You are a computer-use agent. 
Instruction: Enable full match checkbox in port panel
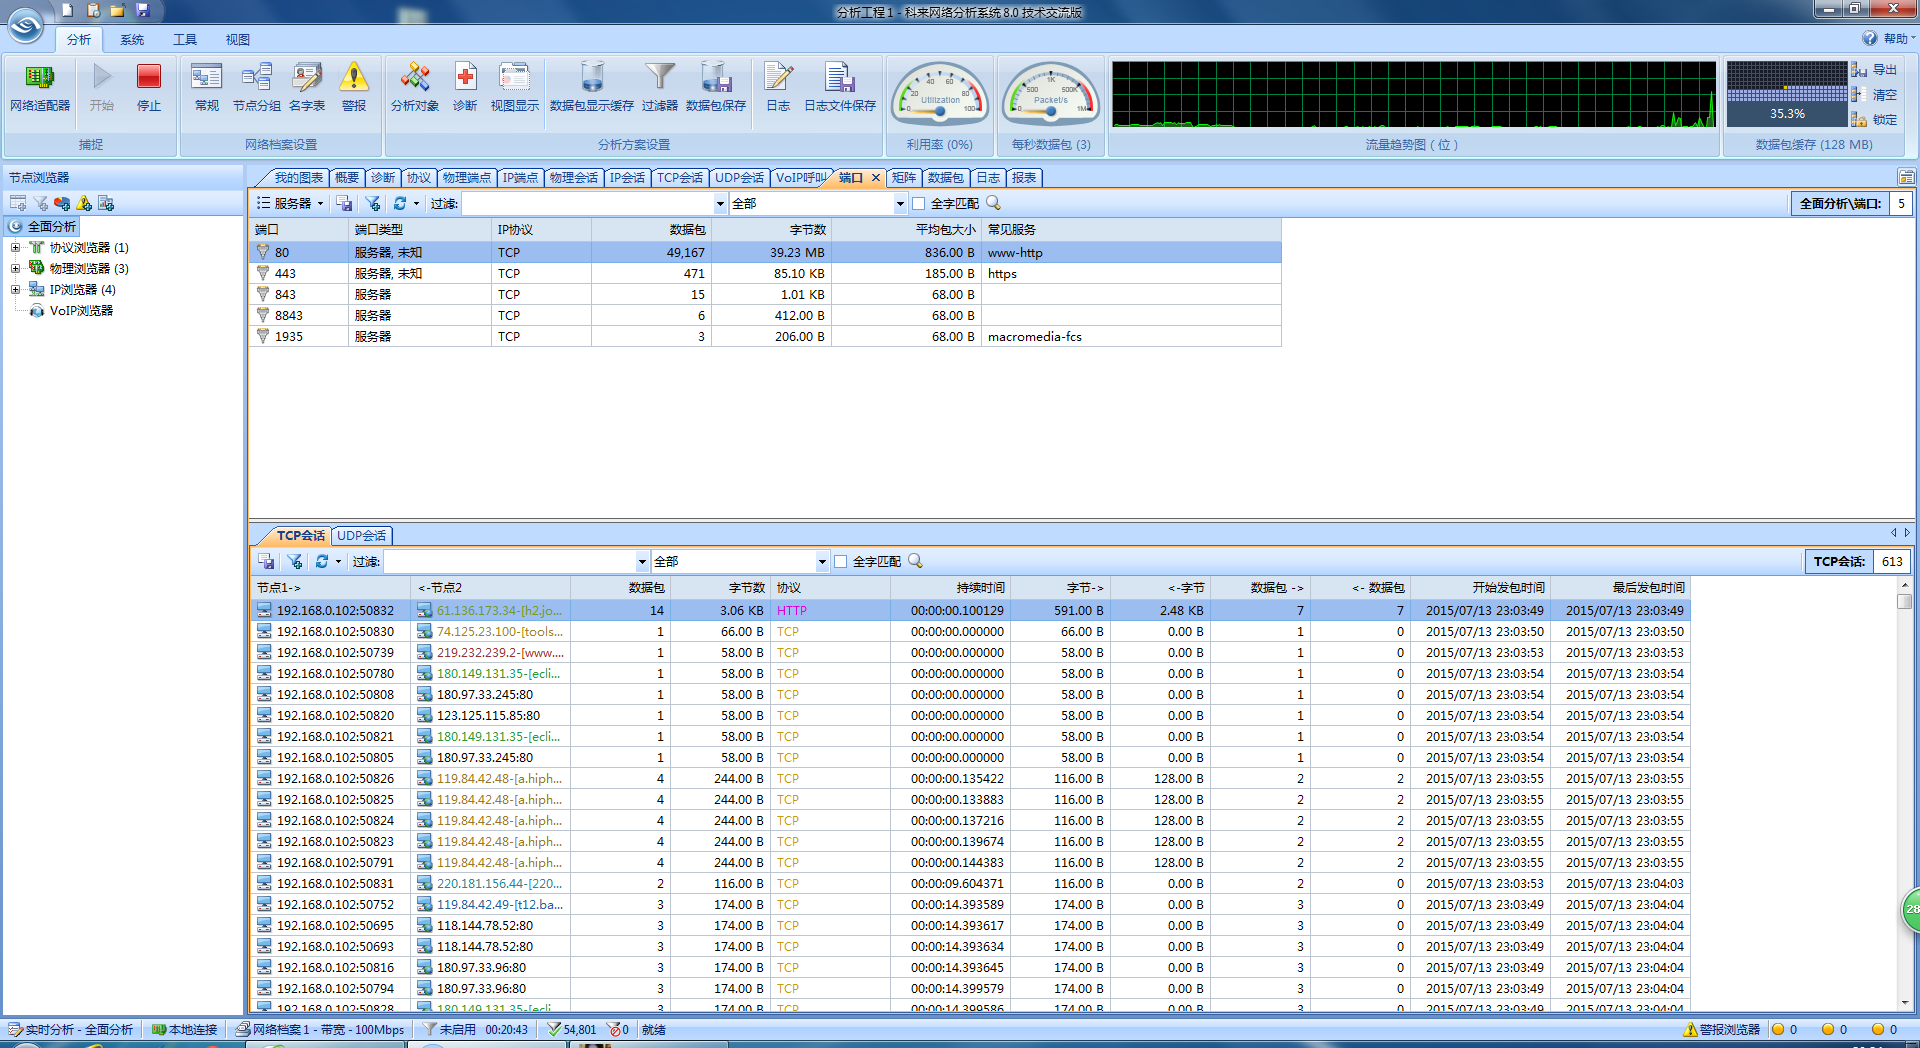[x=919, y=204]
